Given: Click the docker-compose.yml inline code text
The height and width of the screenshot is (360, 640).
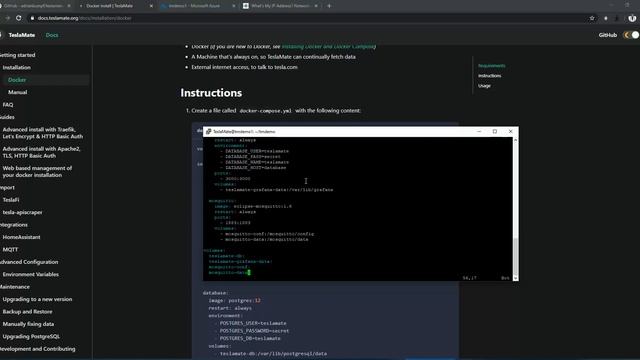Looking at the screenshot, I should (265, 111).
